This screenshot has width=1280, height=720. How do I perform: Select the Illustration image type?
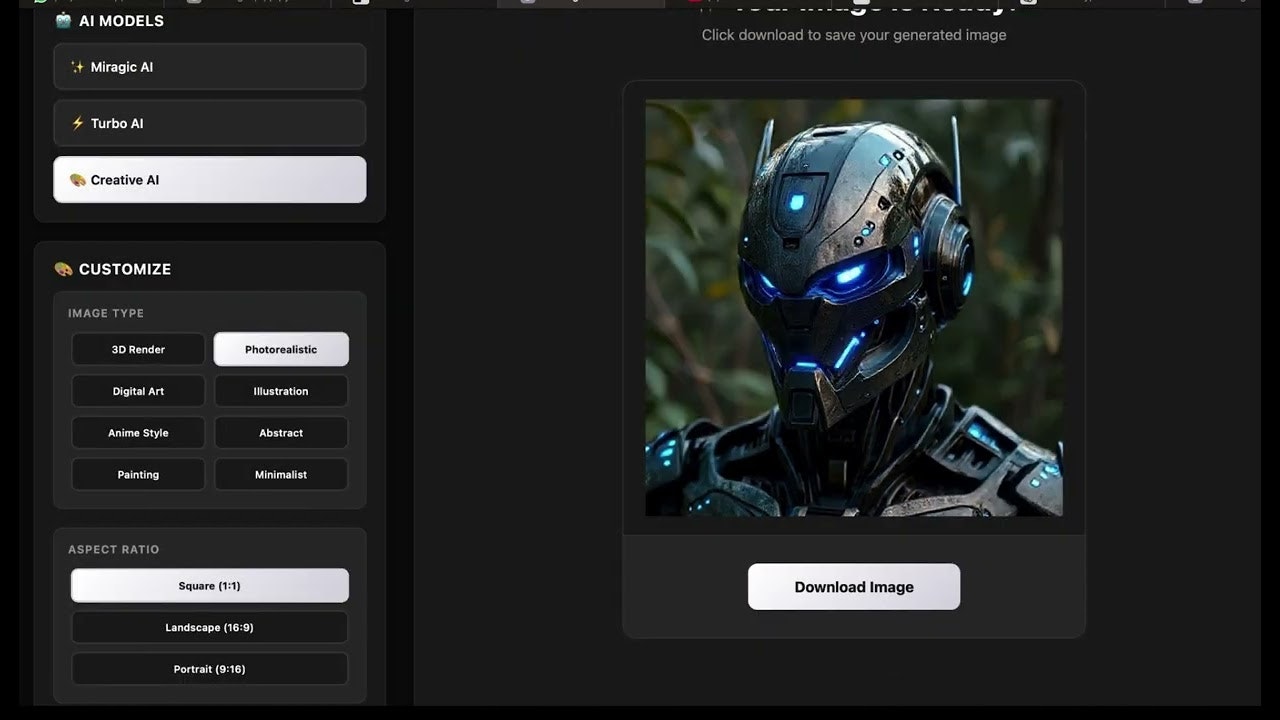281,391
